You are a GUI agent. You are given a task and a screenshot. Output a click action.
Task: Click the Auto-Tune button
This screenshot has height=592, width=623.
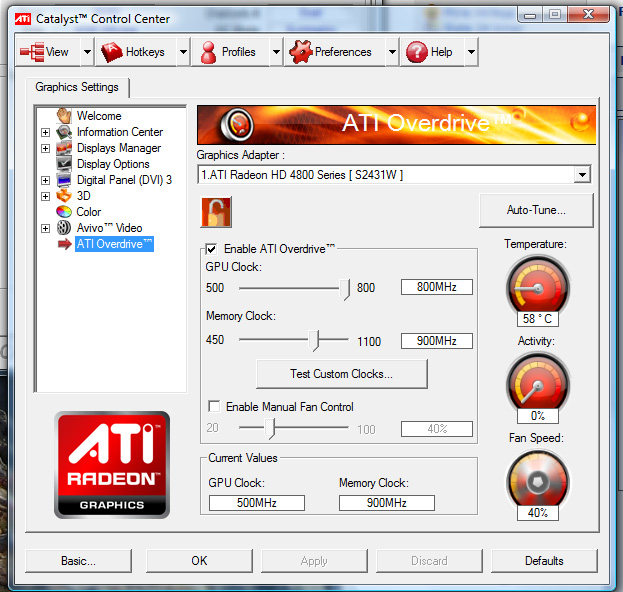(536, 210)
